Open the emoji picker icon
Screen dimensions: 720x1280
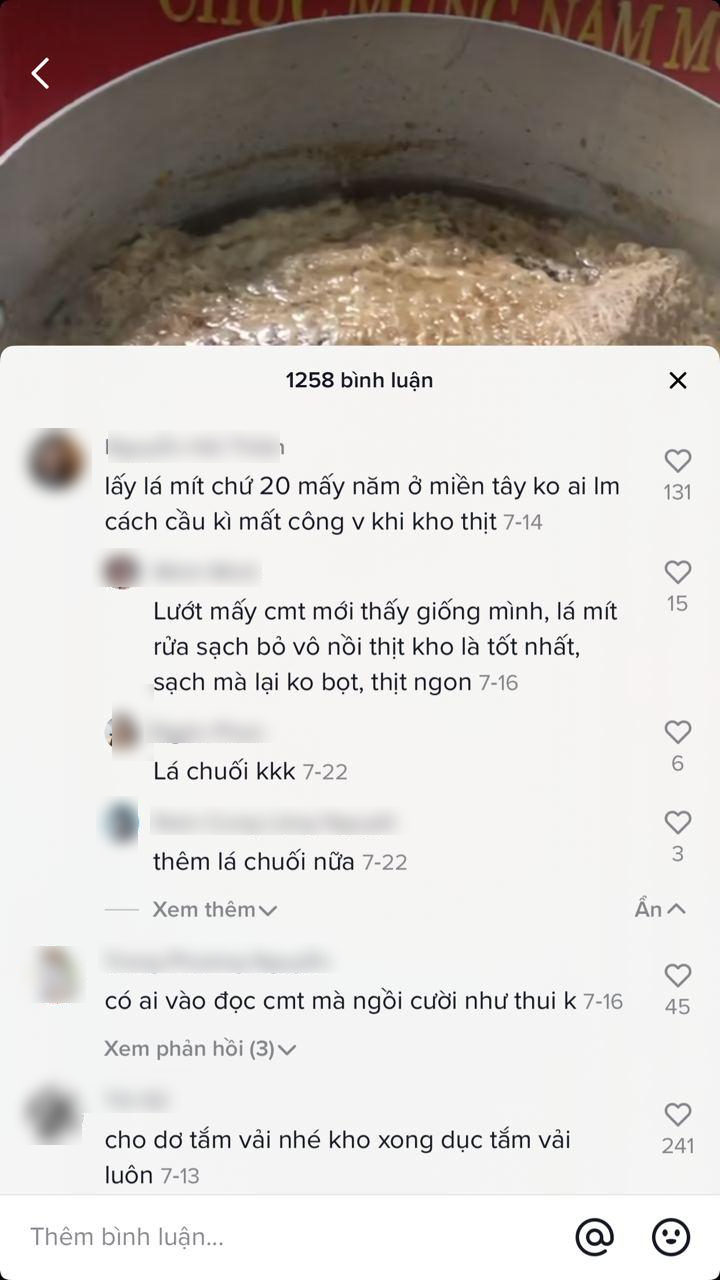(671, 1237)
